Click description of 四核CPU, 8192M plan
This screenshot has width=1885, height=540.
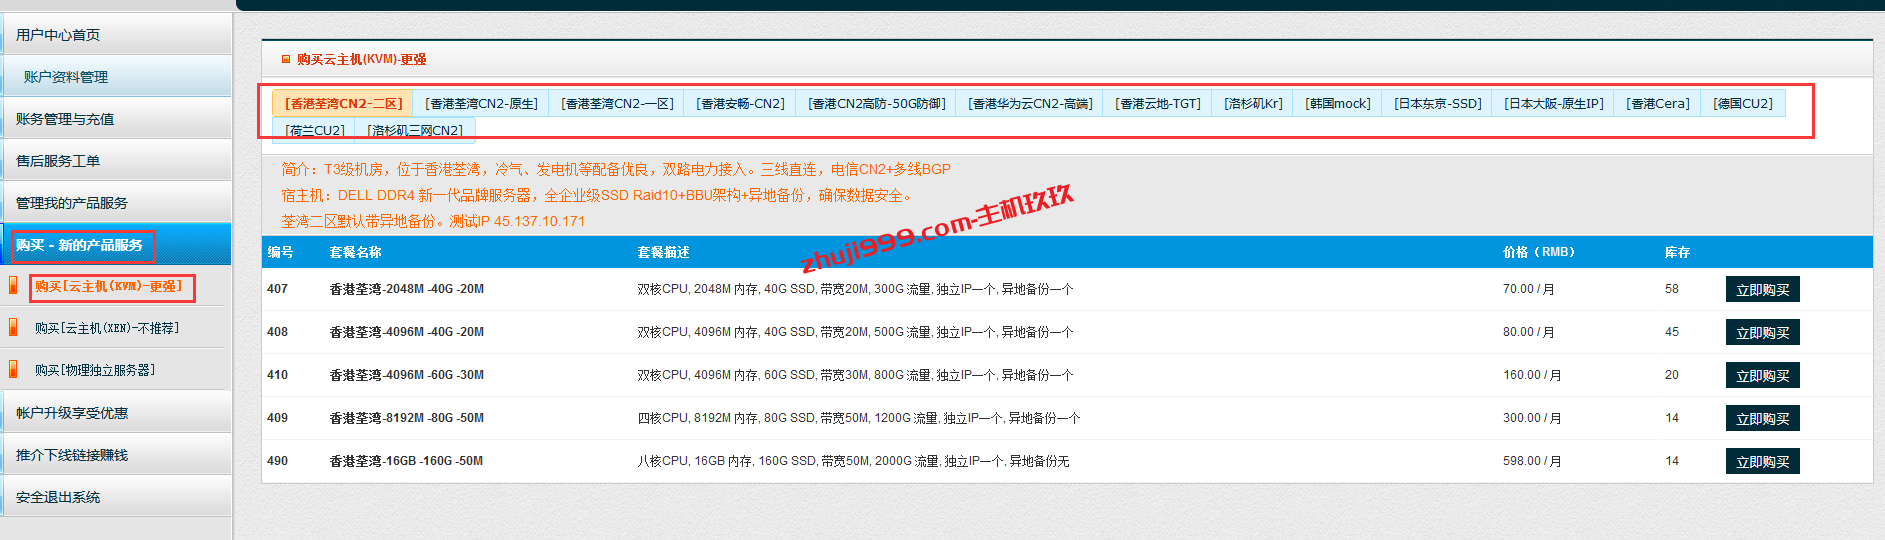tap(858, 418)
